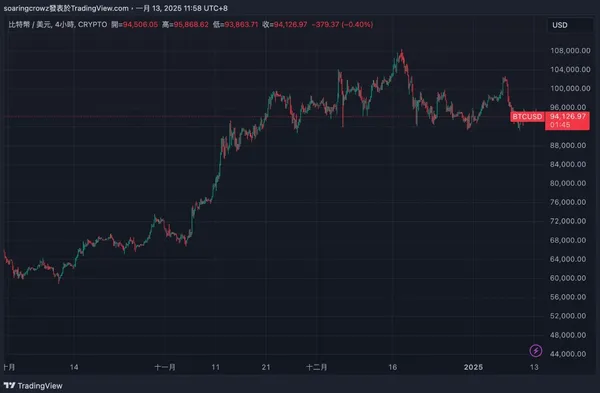The width and height of the screenshot is (600, 393).
Task: Click the chart title 比特幣 / 美元
Action: pyautogui.click(x=30, y=24)
